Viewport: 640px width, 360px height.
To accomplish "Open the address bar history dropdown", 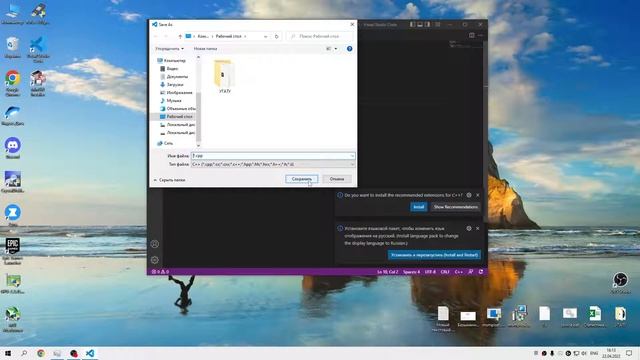I will (x=266, y=36).
